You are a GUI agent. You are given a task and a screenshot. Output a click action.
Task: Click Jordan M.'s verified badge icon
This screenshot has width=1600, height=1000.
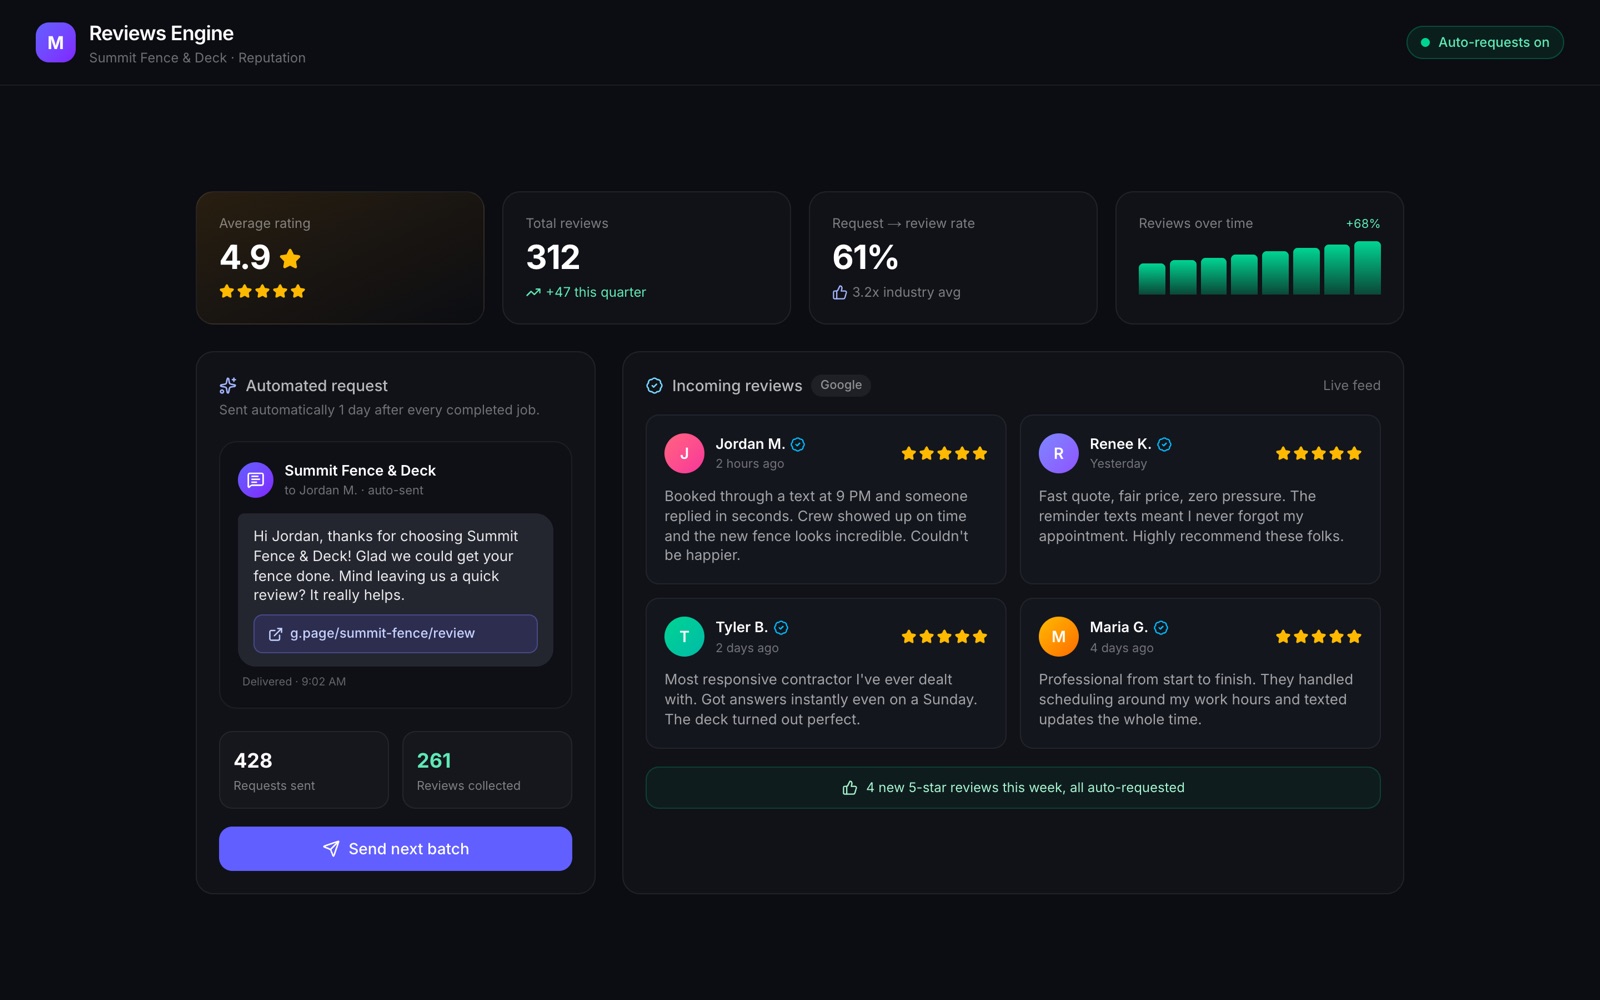798,445
